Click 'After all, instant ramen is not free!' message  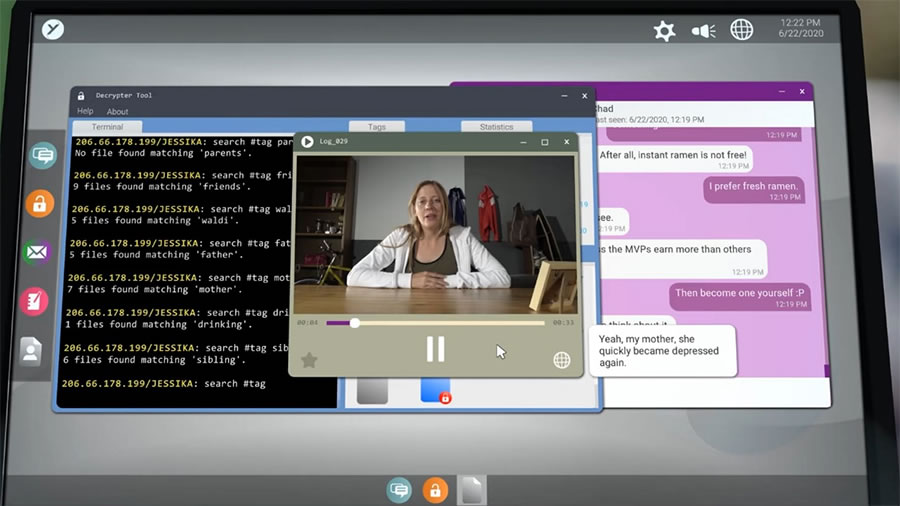(x=673, y=159)
